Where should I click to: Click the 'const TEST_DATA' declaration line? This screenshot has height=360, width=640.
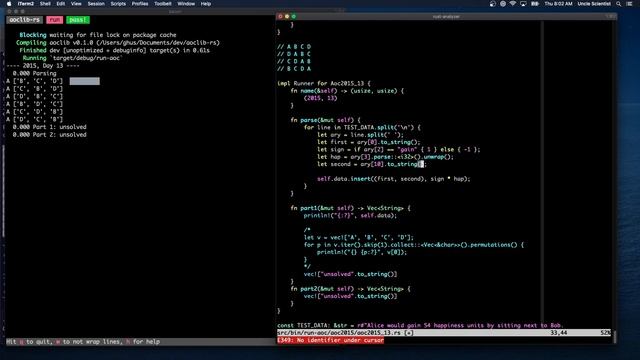tap(420, 325)
